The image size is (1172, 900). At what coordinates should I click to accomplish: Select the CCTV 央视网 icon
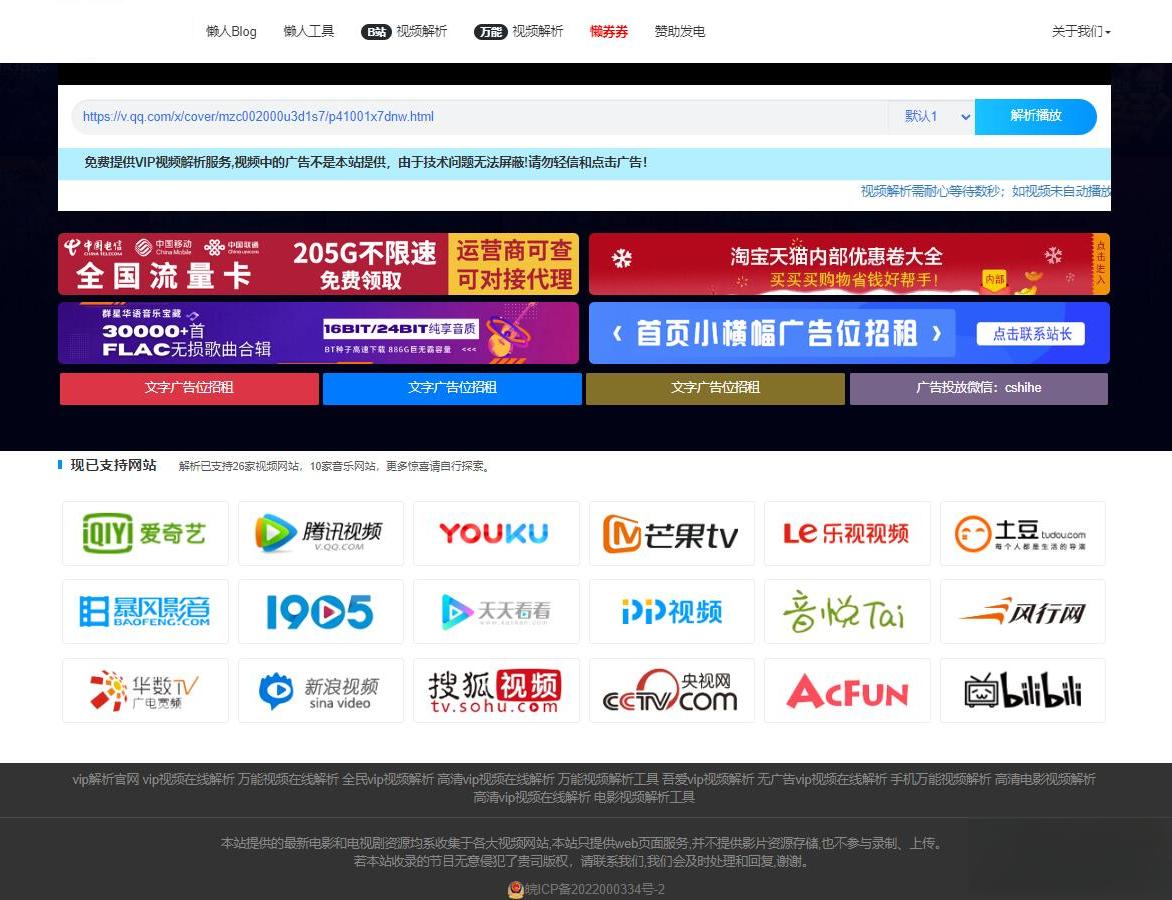pos(671,690)
